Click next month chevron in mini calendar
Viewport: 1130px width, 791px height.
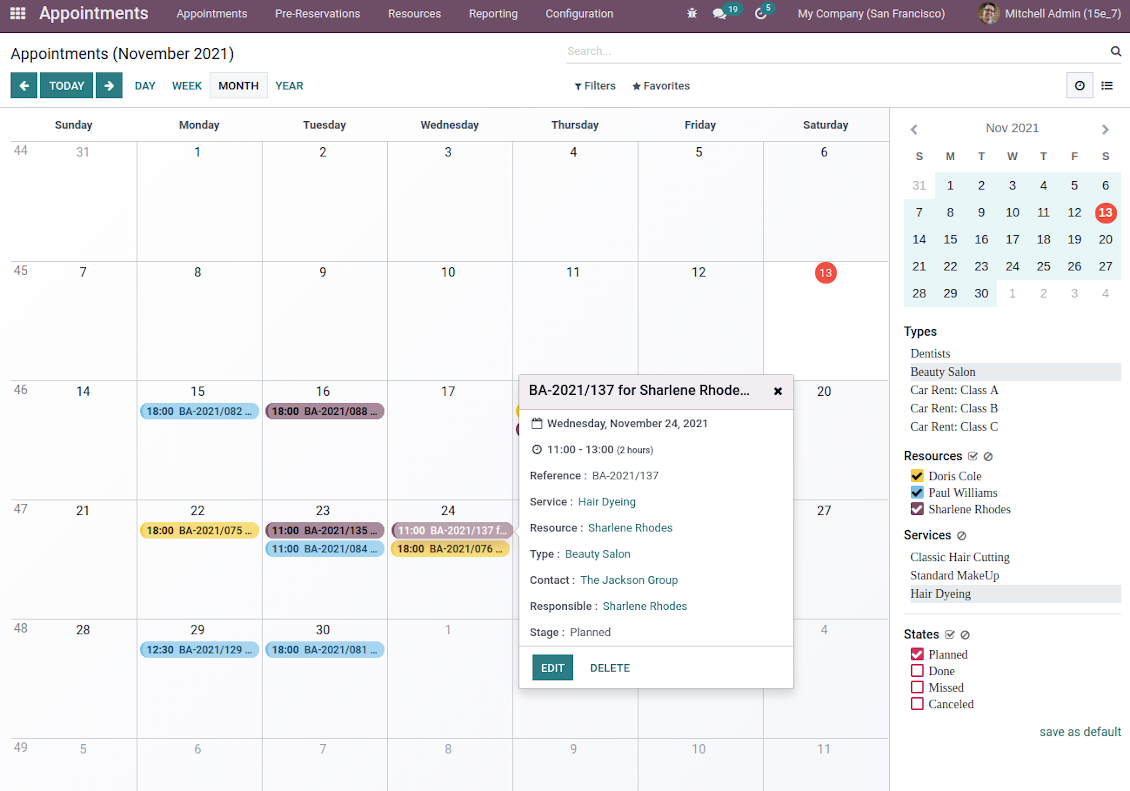1105,130
